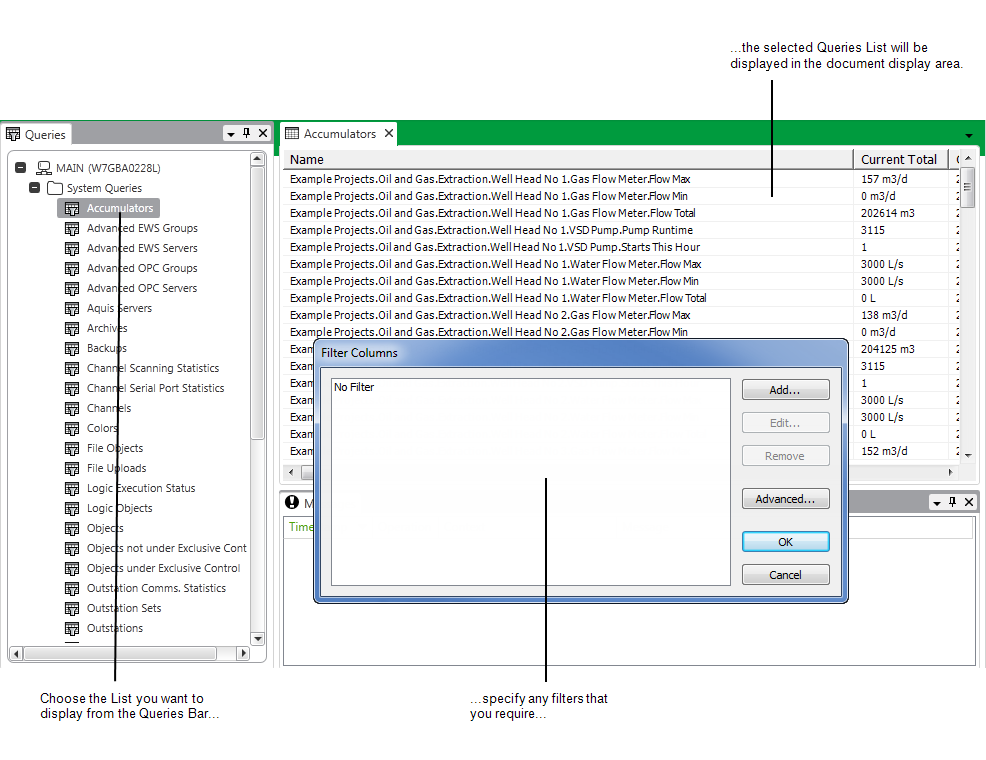This screenshot has height=760, width=986.
Task: Click the System Queries folder icon
Action: tap(55, 188)
